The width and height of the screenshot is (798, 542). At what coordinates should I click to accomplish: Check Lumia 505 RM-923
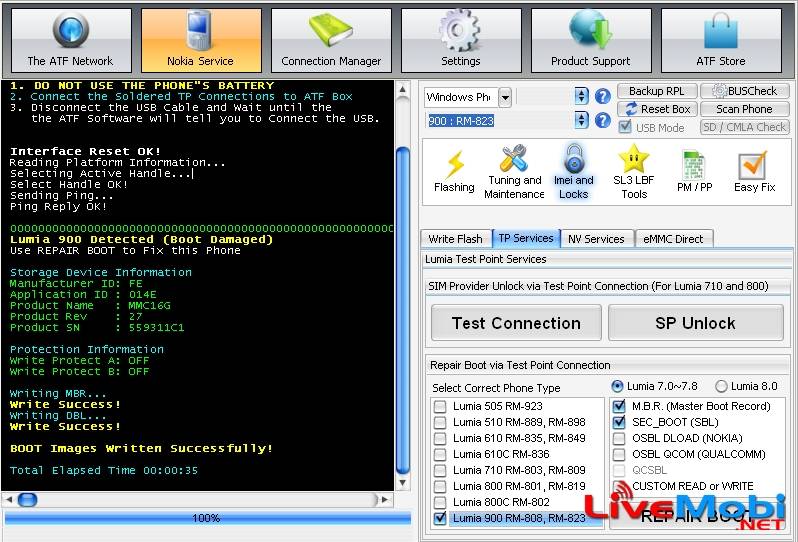(440, 407)
